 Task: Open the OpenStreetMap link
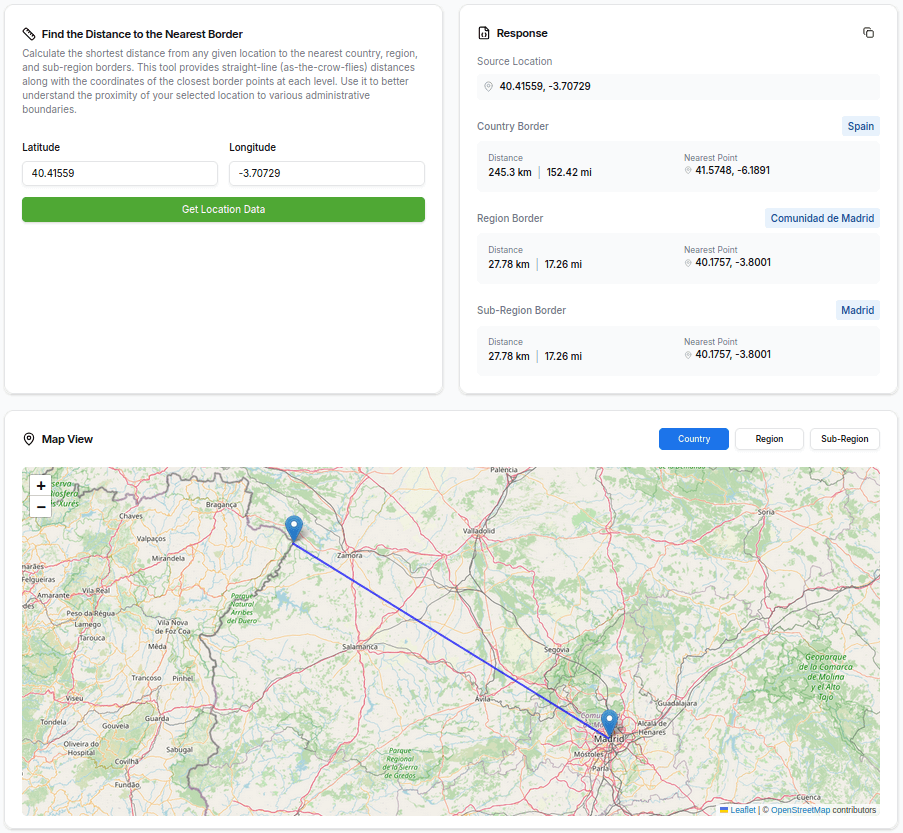tap(800, 810)
